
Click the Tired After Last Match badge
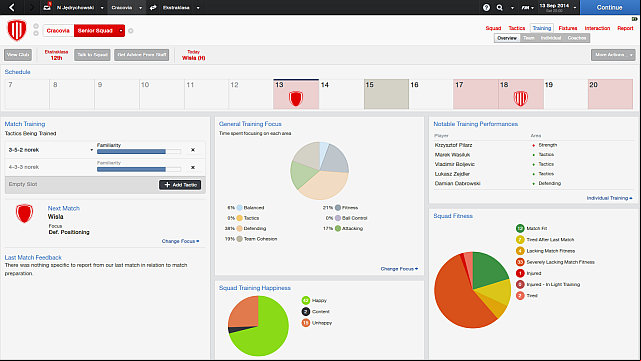520,240
